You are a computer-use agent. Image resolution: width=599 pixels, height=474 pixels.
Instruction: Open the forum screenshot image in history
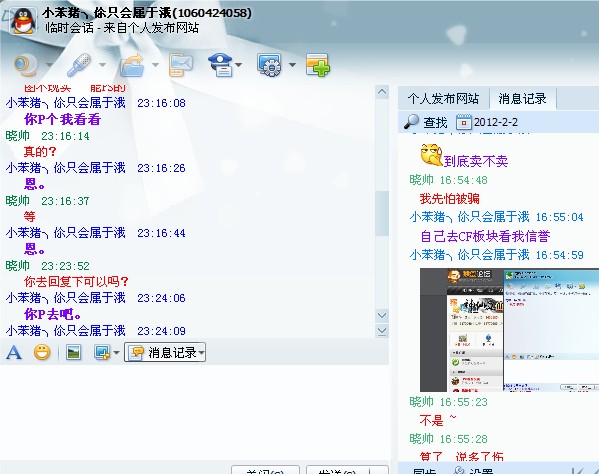pos(509,330)
